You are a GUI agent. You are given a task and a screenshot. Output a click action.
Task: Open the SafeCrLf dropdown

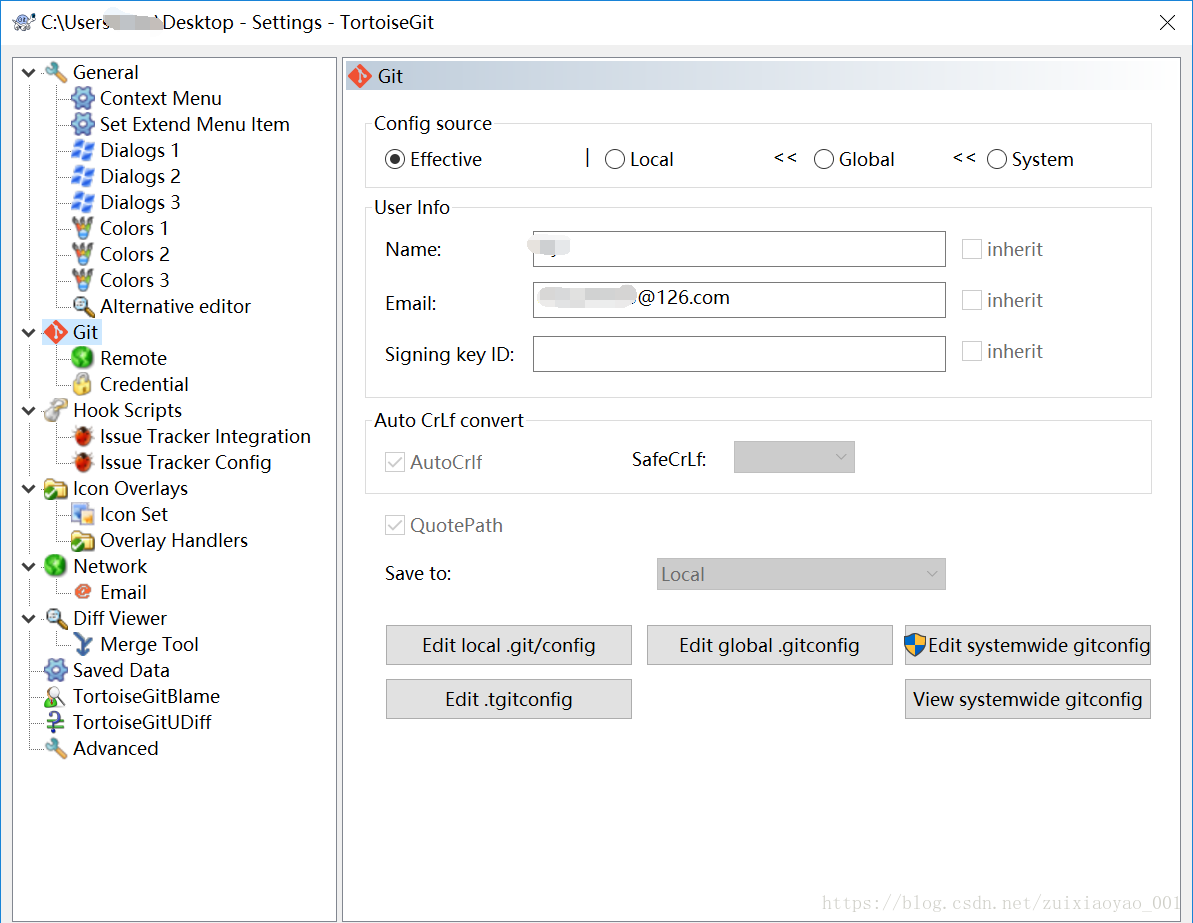[x=794, y=457]
